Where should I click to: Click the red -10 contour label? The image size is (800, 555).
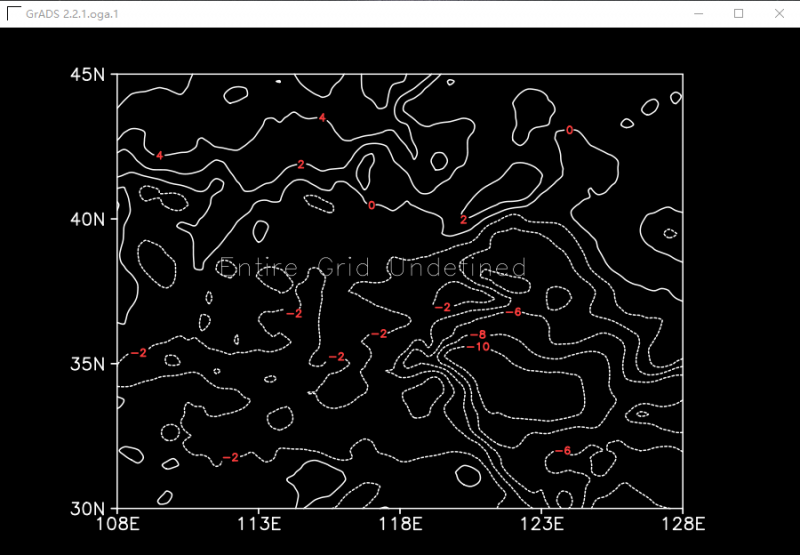tap(478, 347)
